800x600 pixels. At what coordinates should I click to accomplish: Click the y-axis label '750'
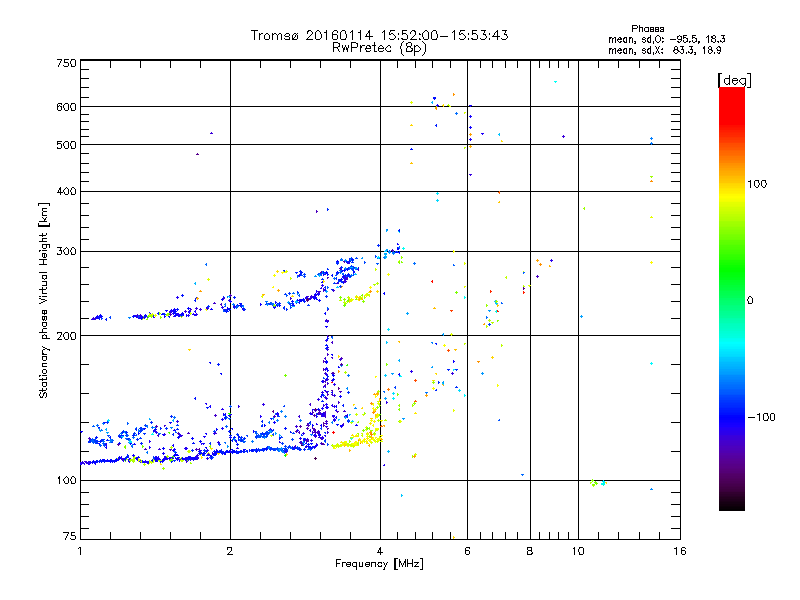(x=67, y=63)
